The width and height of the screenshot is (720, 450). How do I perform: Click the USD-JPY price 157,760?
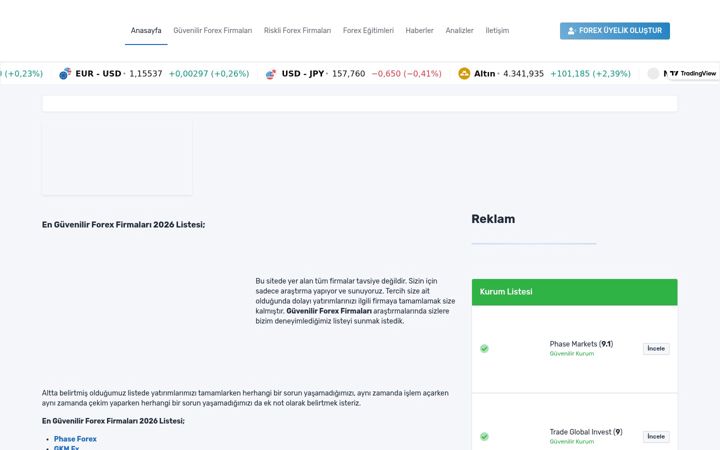[349, 73]
